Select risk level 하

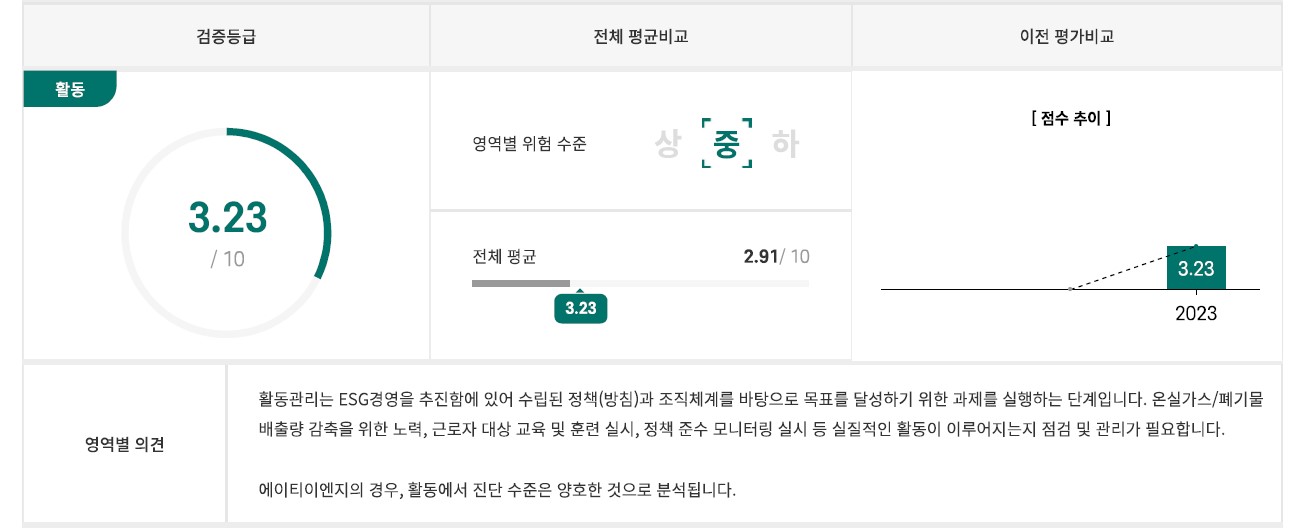[x=786, y=144]
